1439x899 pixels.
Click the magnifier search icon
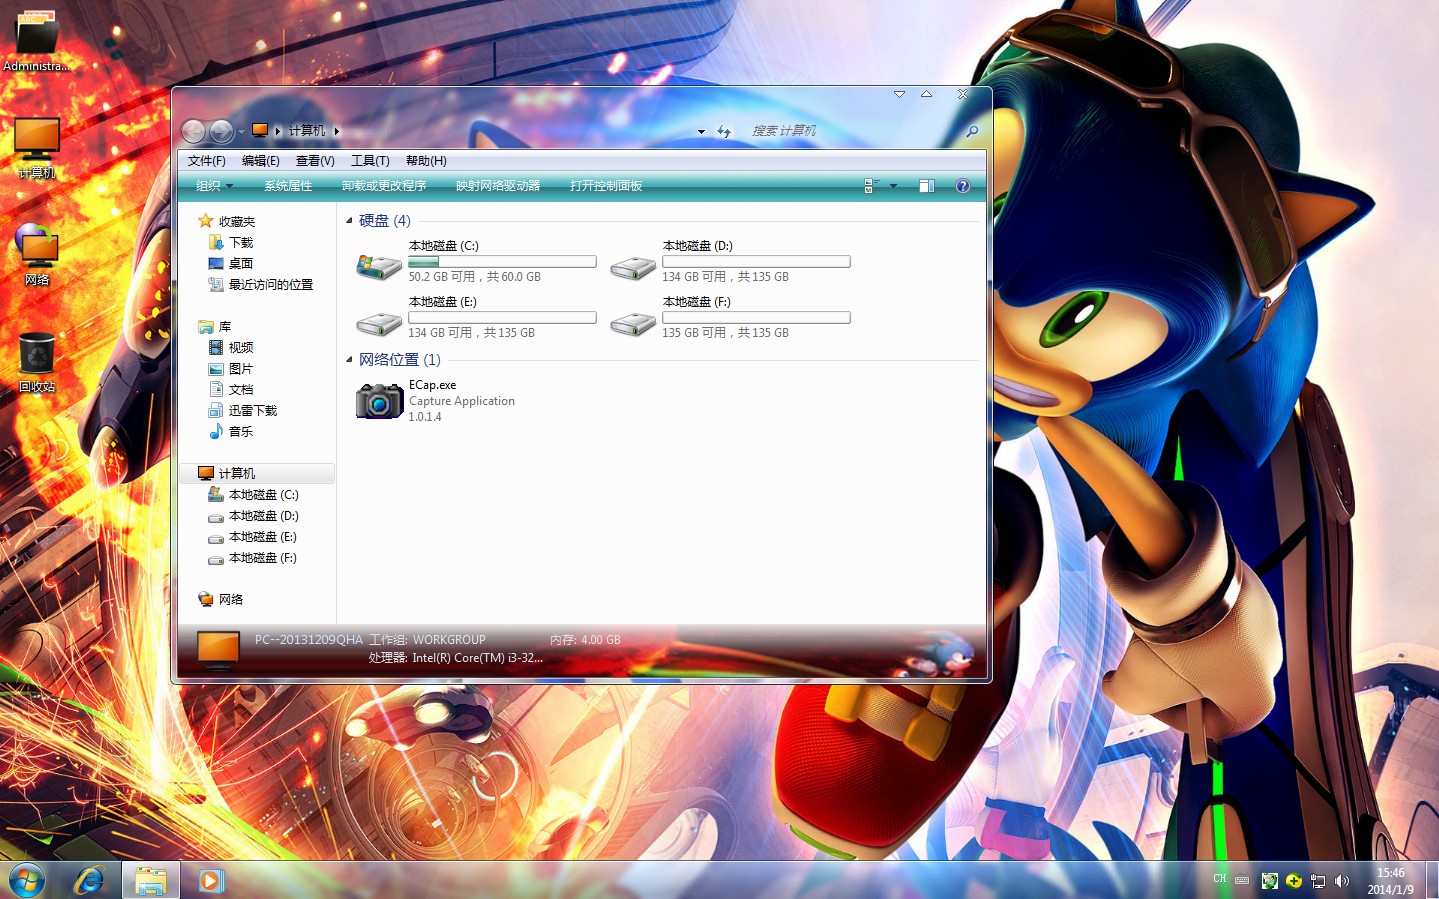click(x=971, y=131)
